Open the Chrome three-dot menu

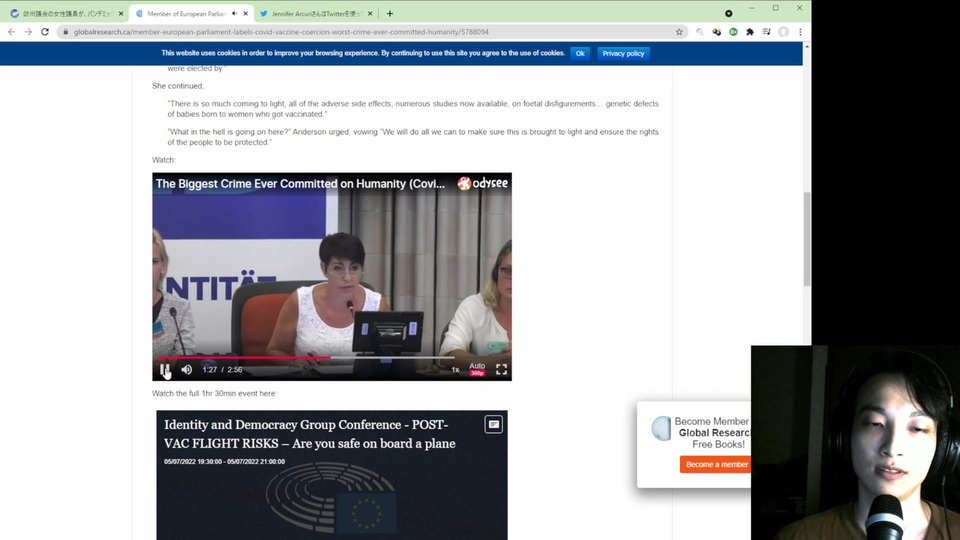click(800, 32)
